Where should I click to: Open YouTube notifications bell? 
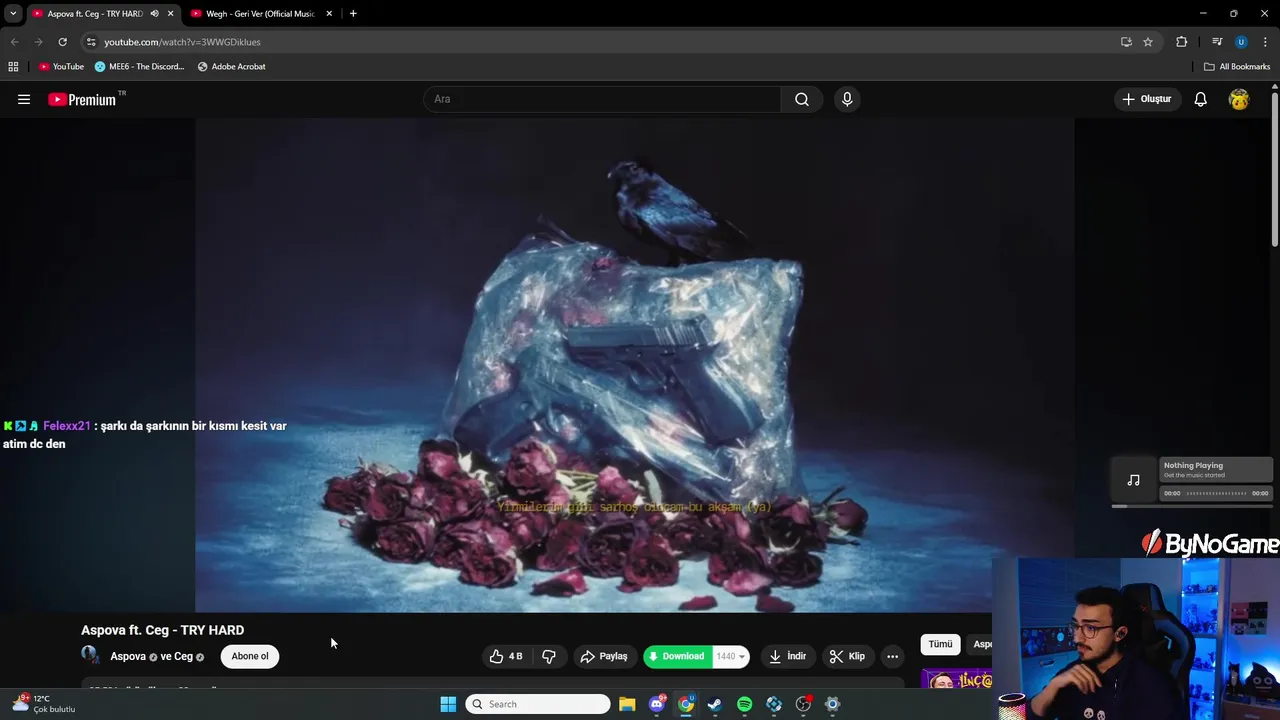pos(1200,99)
